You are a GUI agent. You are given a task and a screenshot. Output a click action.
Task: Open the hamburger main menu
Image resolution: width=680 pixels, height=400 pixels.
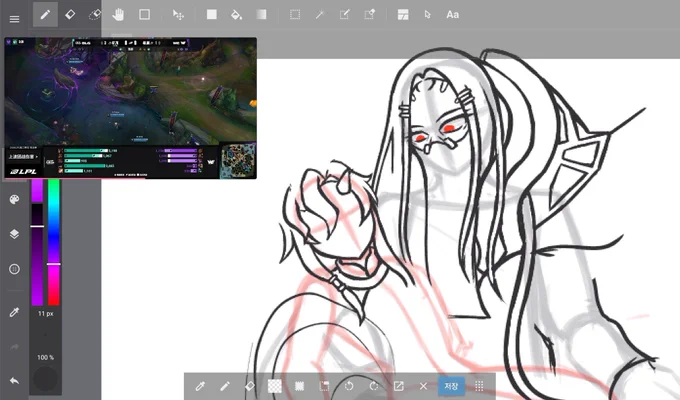pyautogui.click(x=14, y=19)
